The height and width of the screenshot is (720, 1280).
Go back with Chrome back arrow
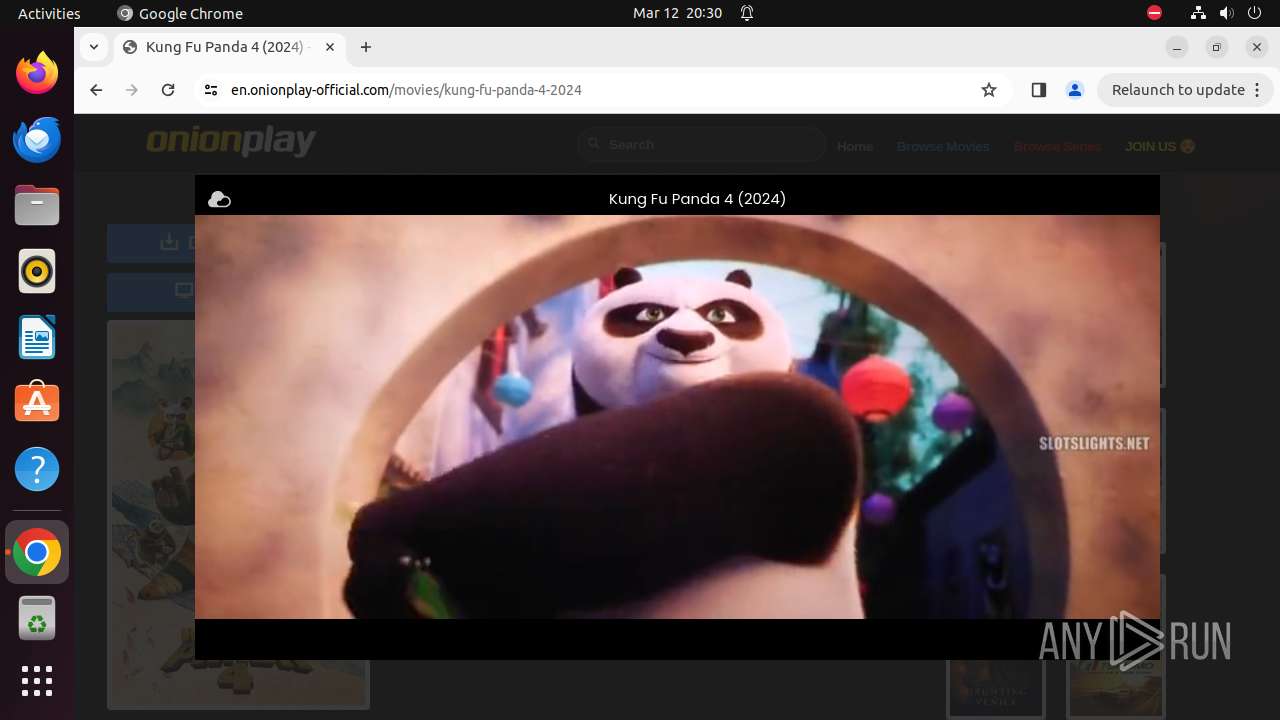[x=96, y=90]
